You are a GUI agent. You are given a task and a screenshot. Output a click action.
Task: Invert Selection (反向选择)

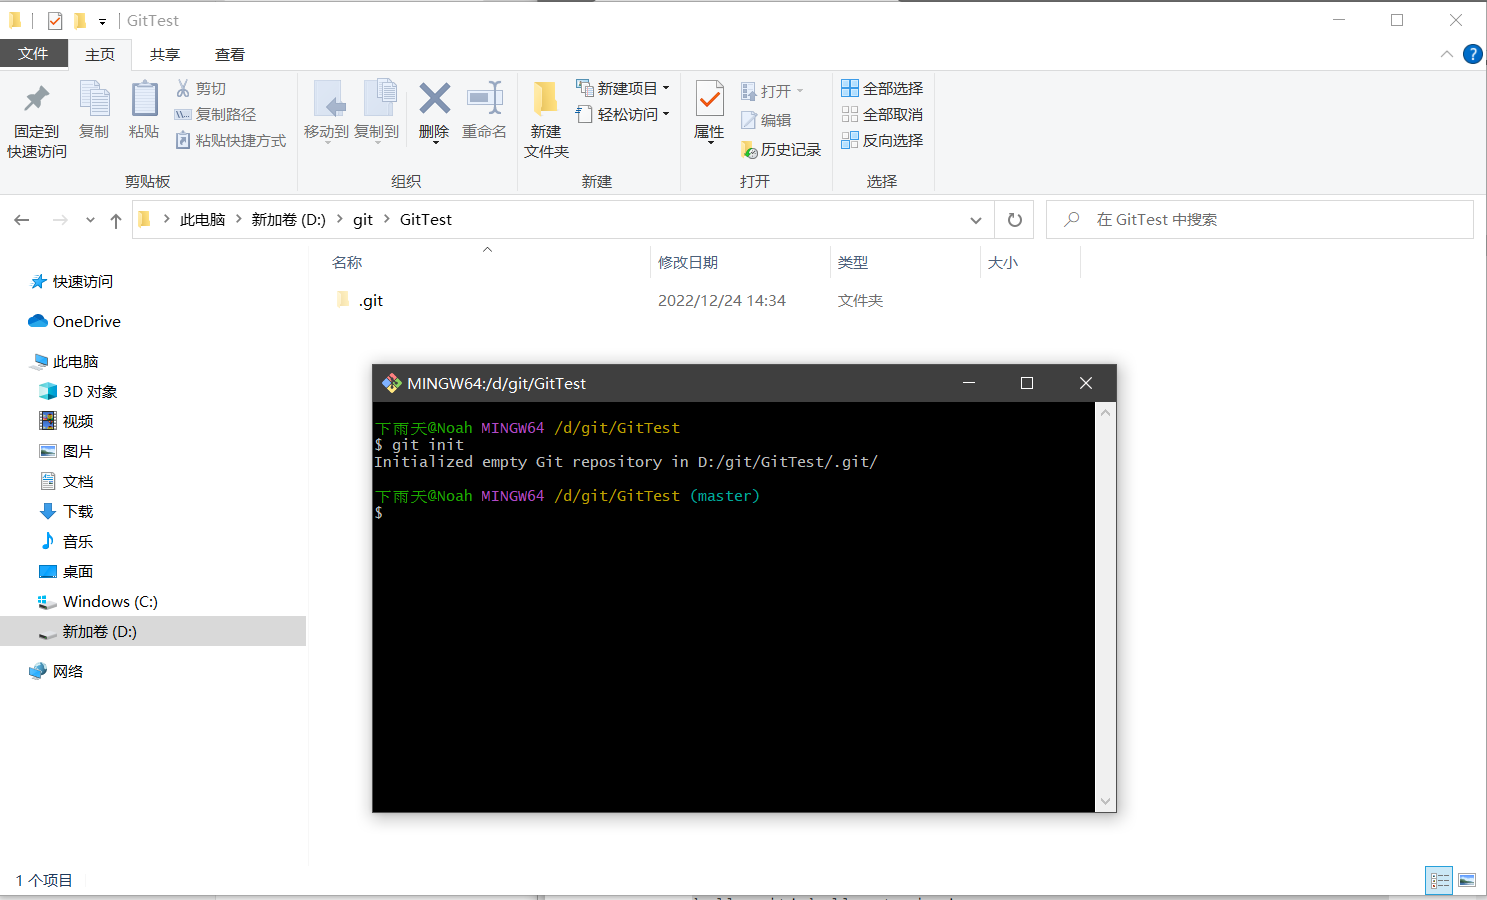coord(882,141)
